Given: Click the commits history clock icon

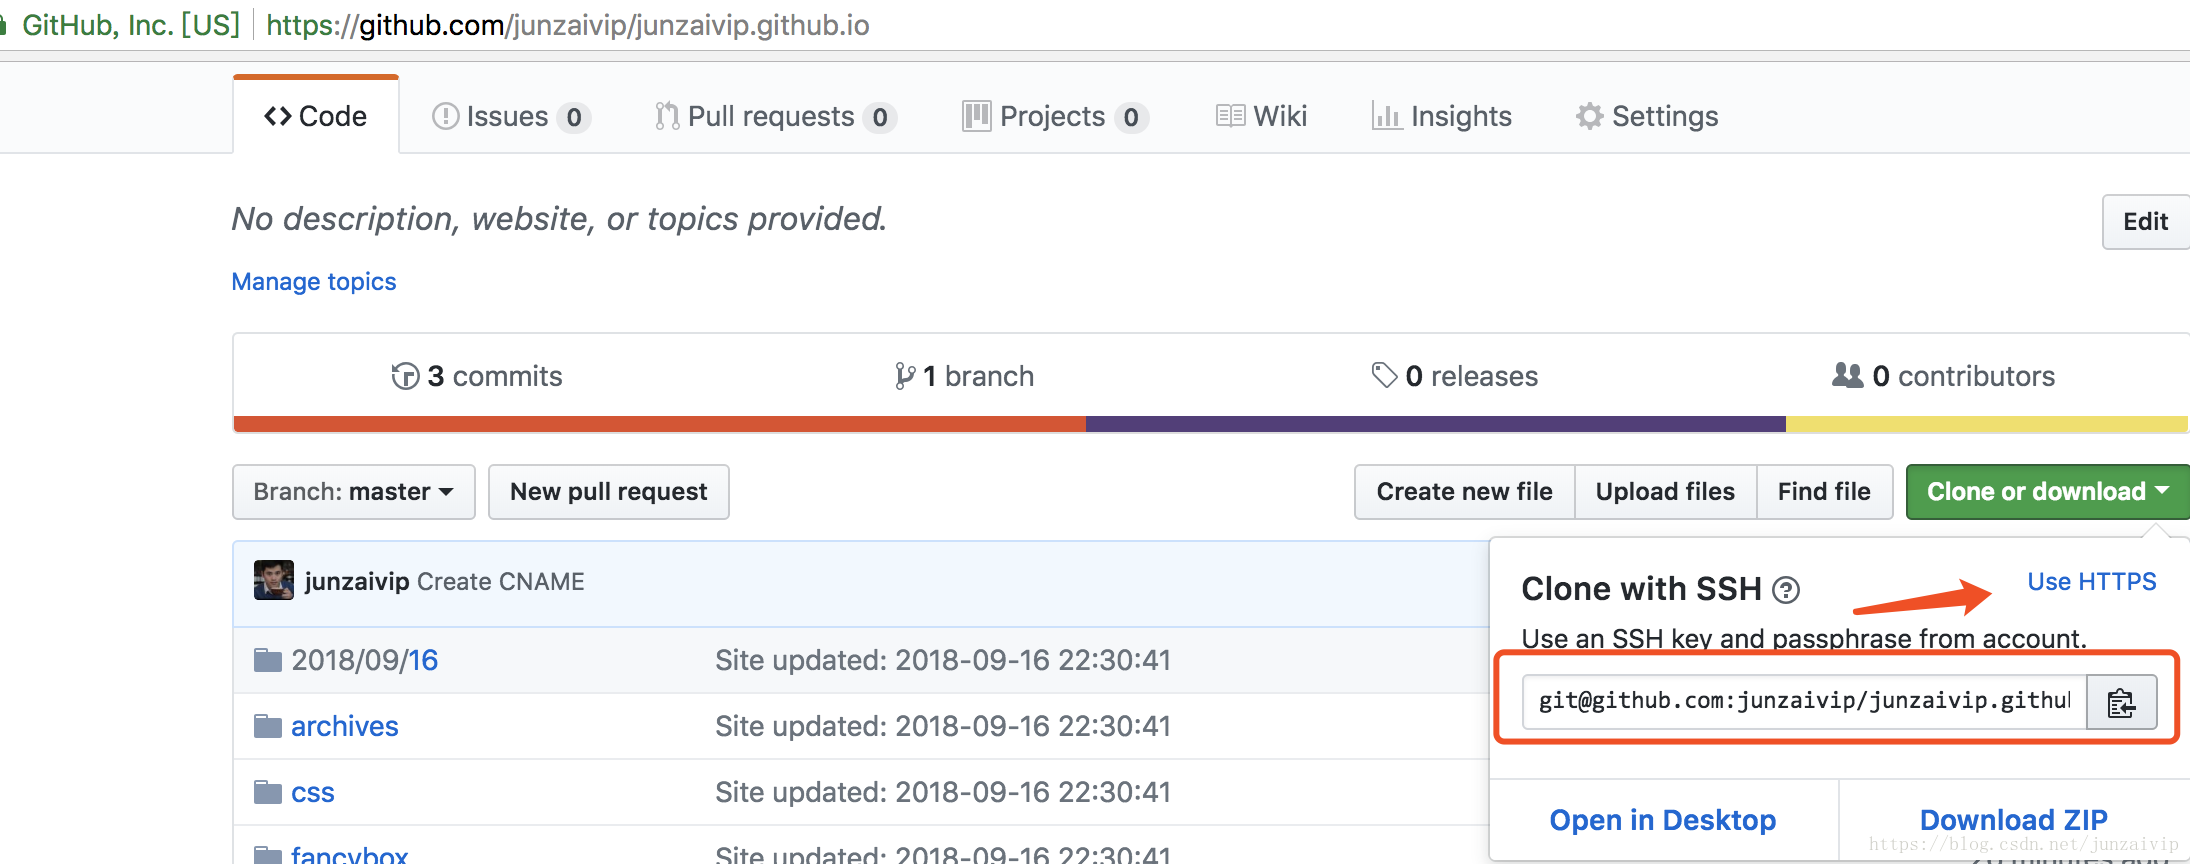Looking at the screenshot, I should [x=405, y=376].
